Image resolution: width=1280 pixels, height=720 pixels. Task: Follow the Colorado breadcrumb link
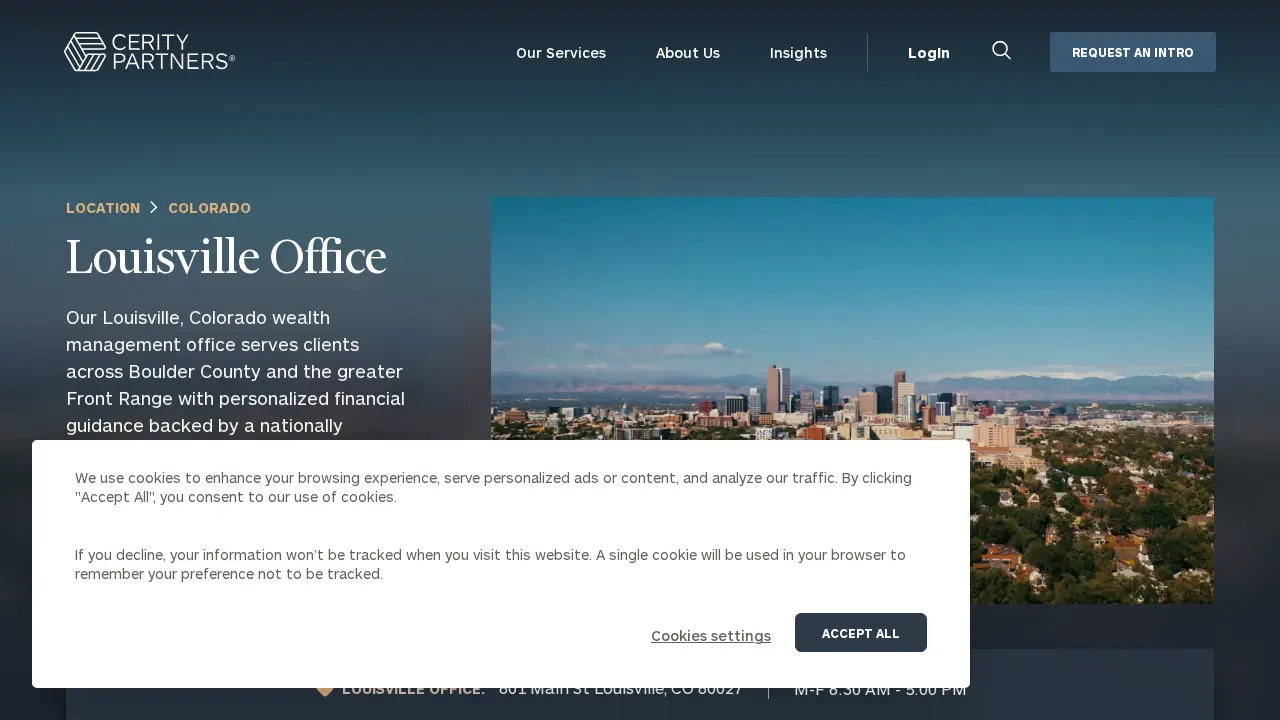click(x=209, y=208)
